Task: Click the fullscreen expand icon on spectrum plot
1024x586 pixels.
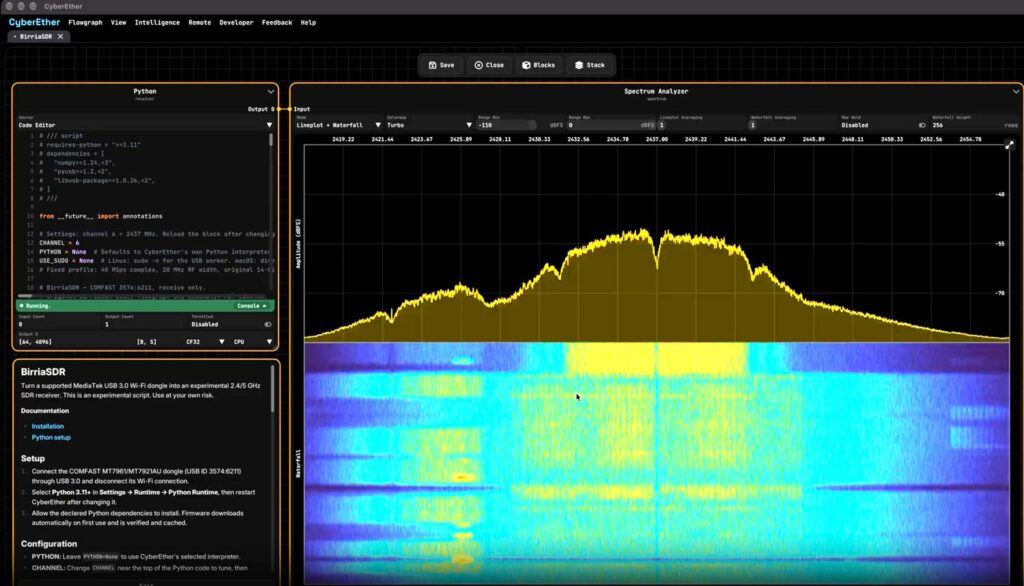Action: point(1009,145)
